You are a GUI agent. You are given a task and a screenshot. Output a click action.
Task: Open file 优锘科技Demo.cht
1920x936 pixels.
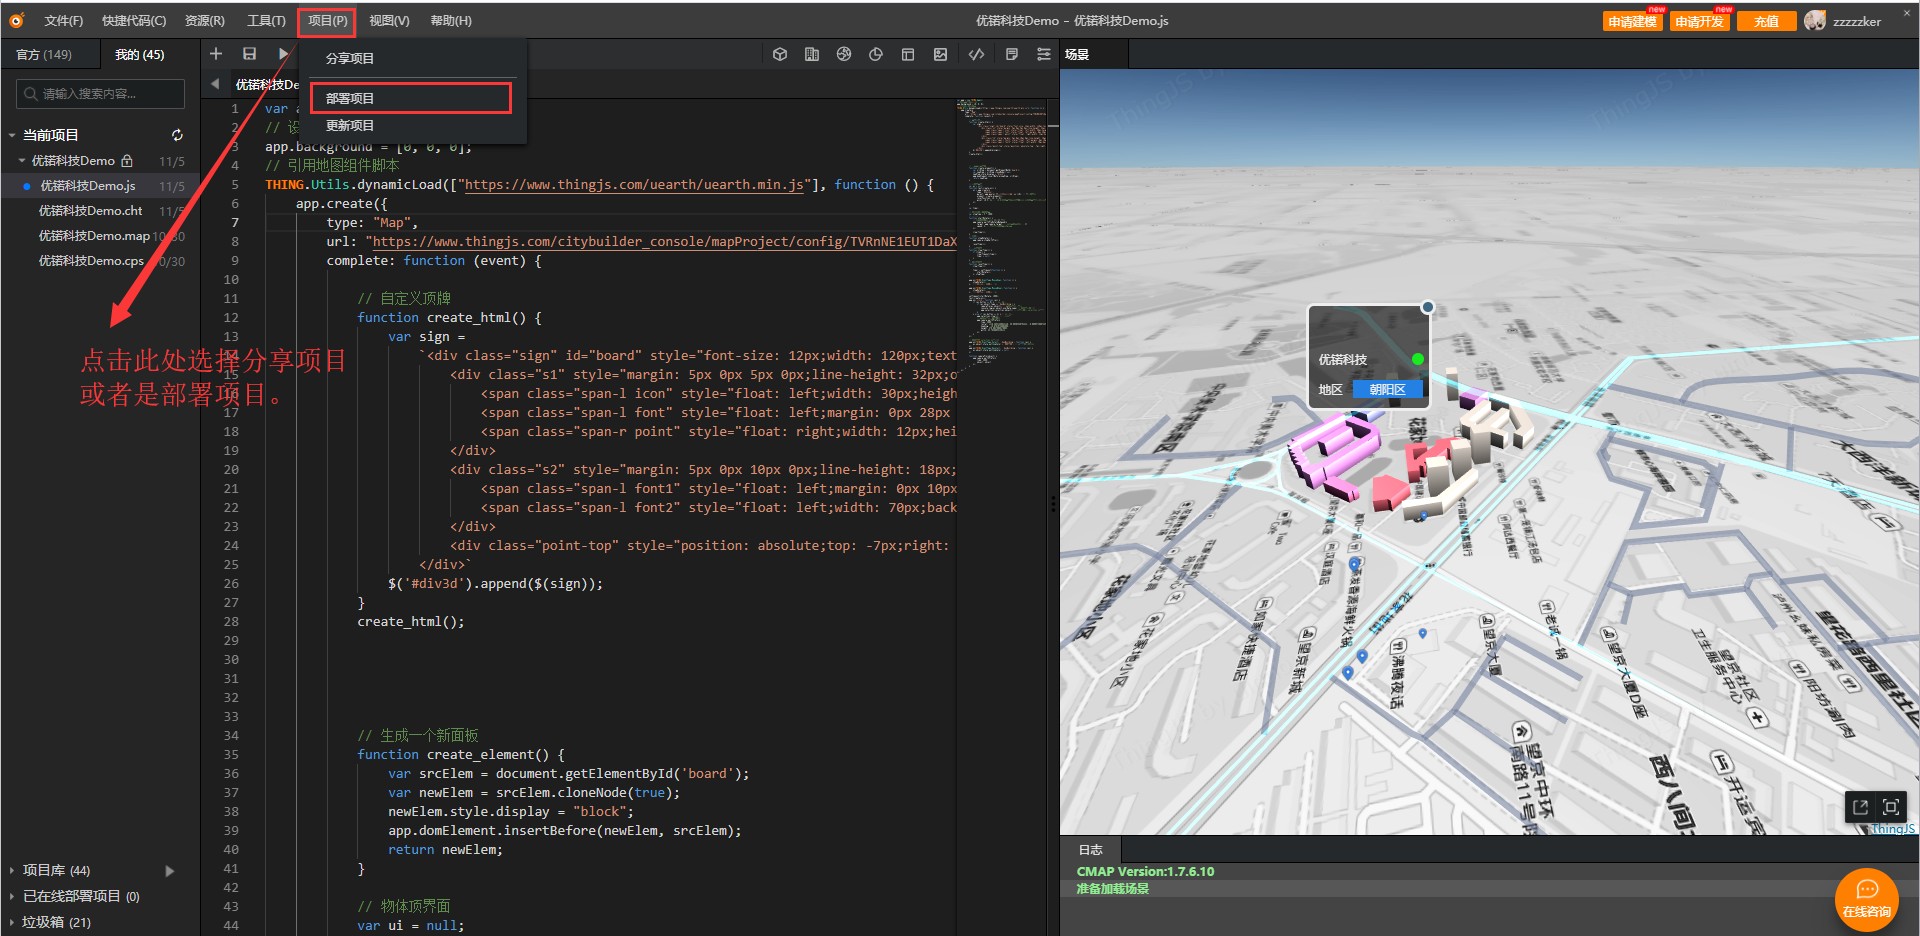tap(91, 210)
